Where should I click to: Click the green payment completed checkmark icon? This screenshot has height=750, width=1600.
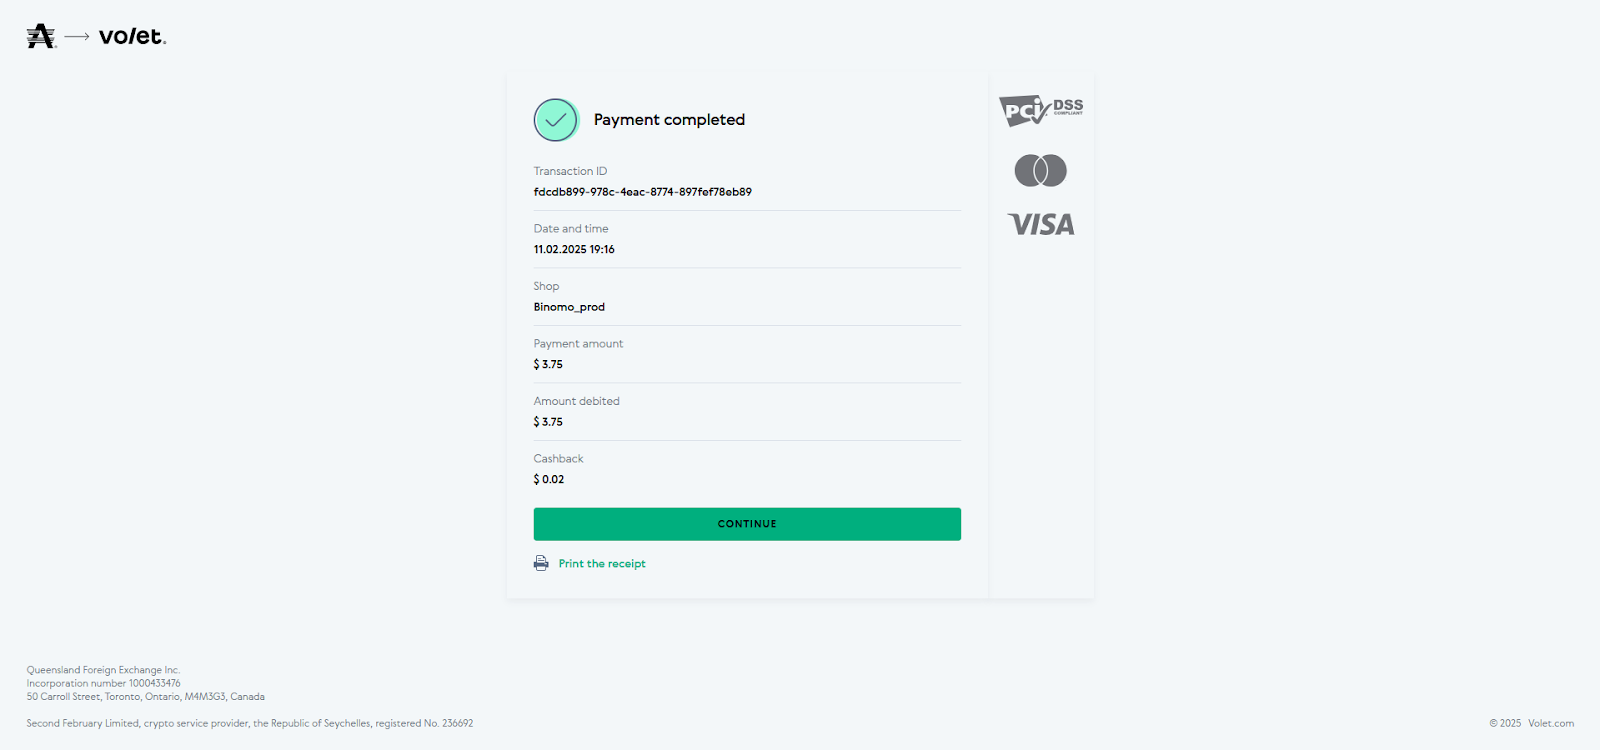[x=556, y=120]
